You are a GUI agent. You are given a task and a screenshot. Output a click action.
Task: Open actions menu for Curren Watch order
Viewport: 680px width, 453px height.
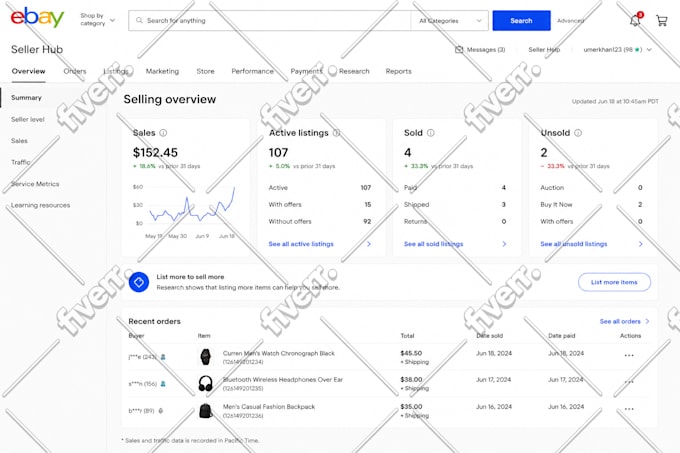629,355
